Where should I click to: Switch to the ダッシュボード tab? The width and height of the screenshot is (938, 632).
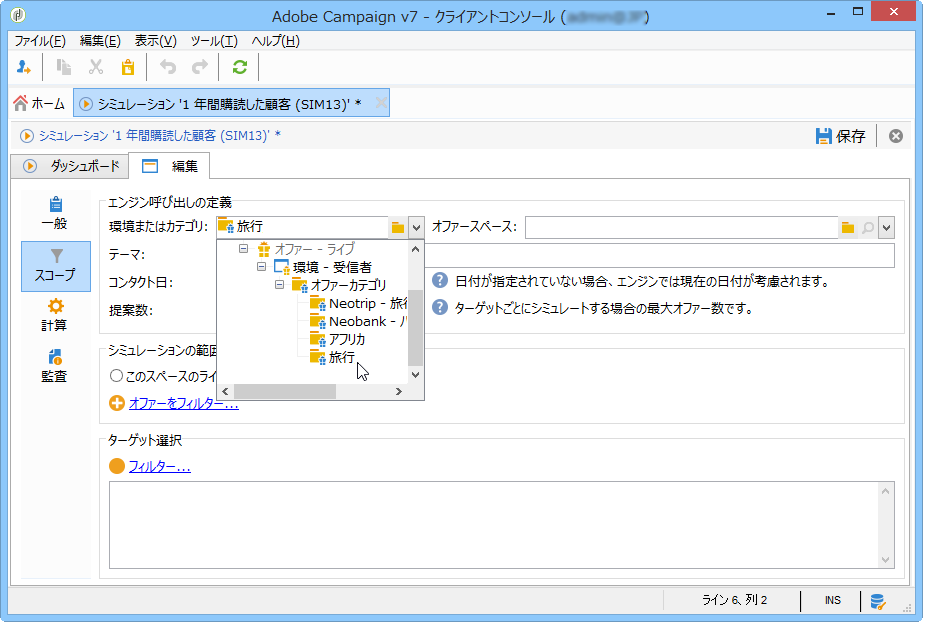[70, 166]
